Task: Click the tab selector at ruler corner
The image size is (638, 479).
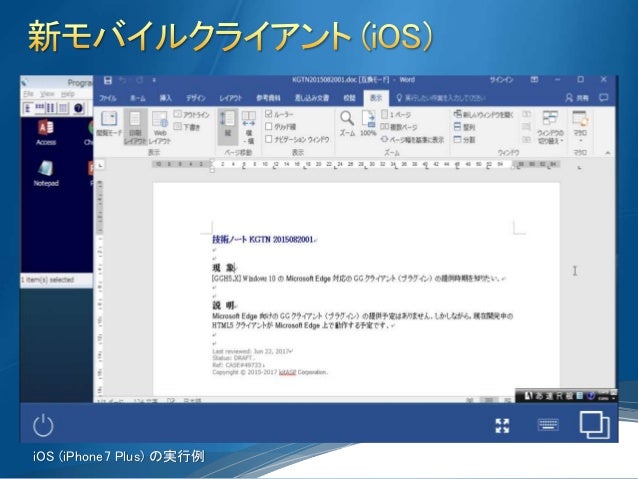Action: point(100,165)
